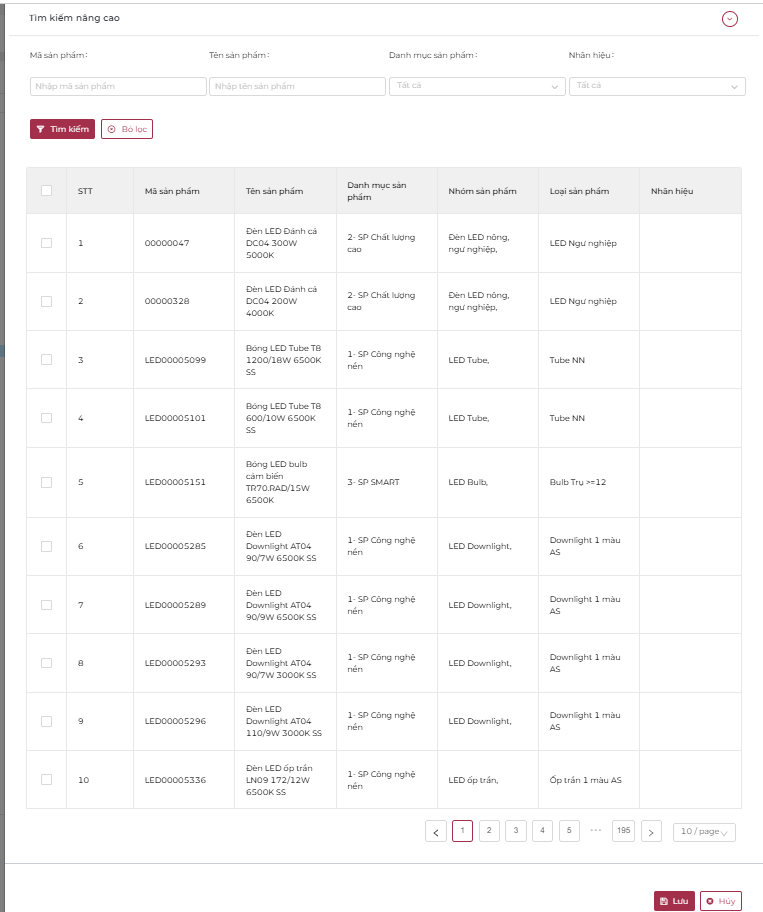
Task: Go to page 2 in pagination
Action: pyautogui.click(x=489, y=831)
